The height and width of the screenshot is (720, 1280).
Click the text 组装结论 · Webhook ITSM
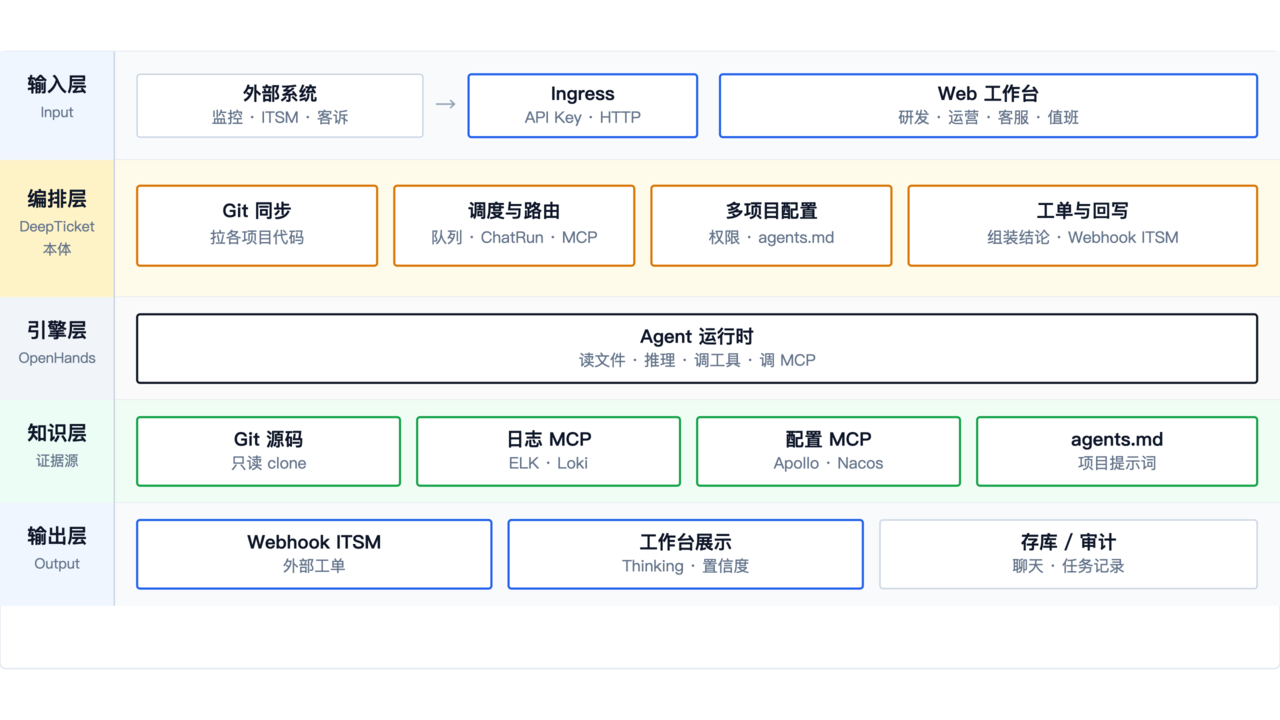tap(1083, 237)
